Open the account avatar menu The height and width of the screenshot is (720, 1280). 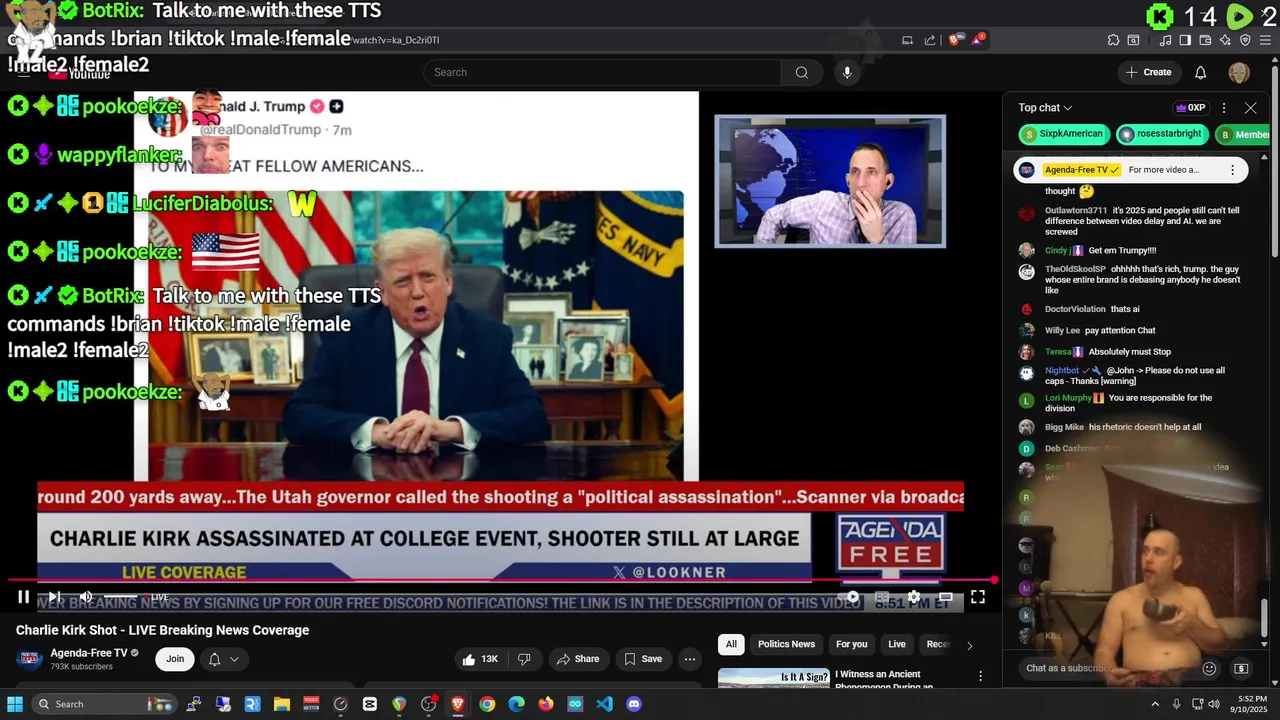[x=1239, y=72]
